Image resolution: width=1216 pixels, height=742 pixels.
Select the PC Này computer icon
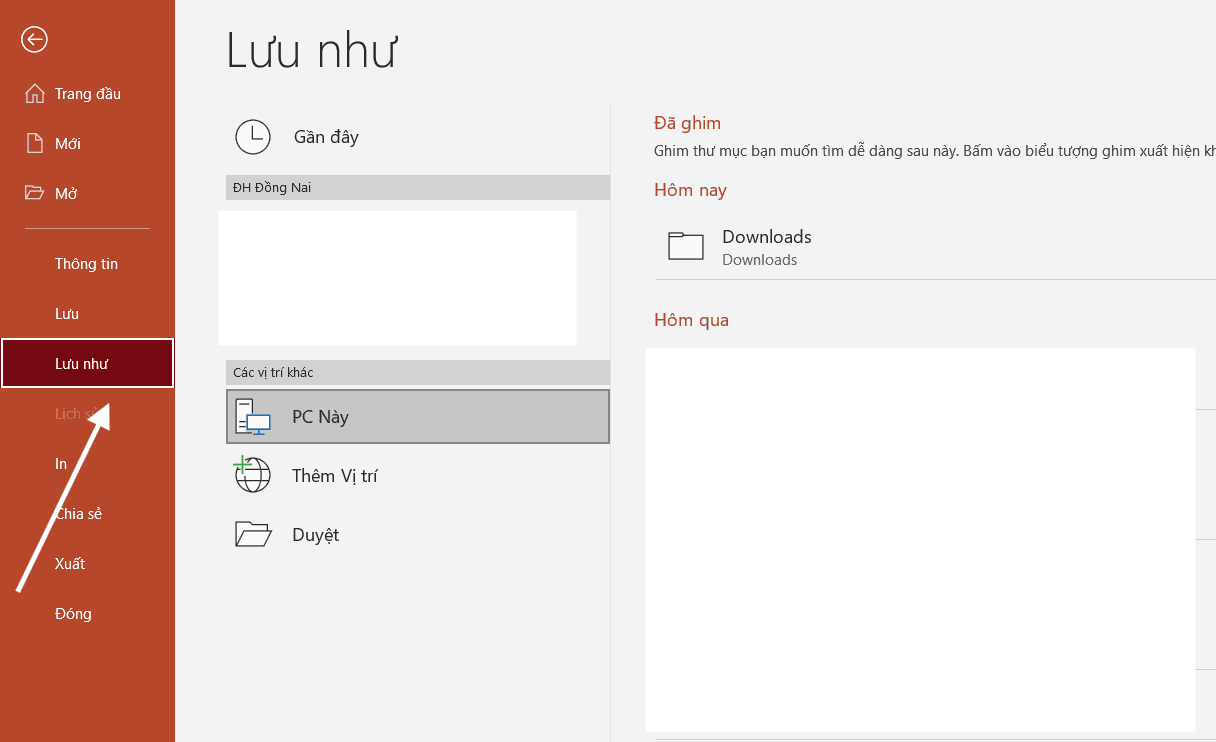pos(252,416)
